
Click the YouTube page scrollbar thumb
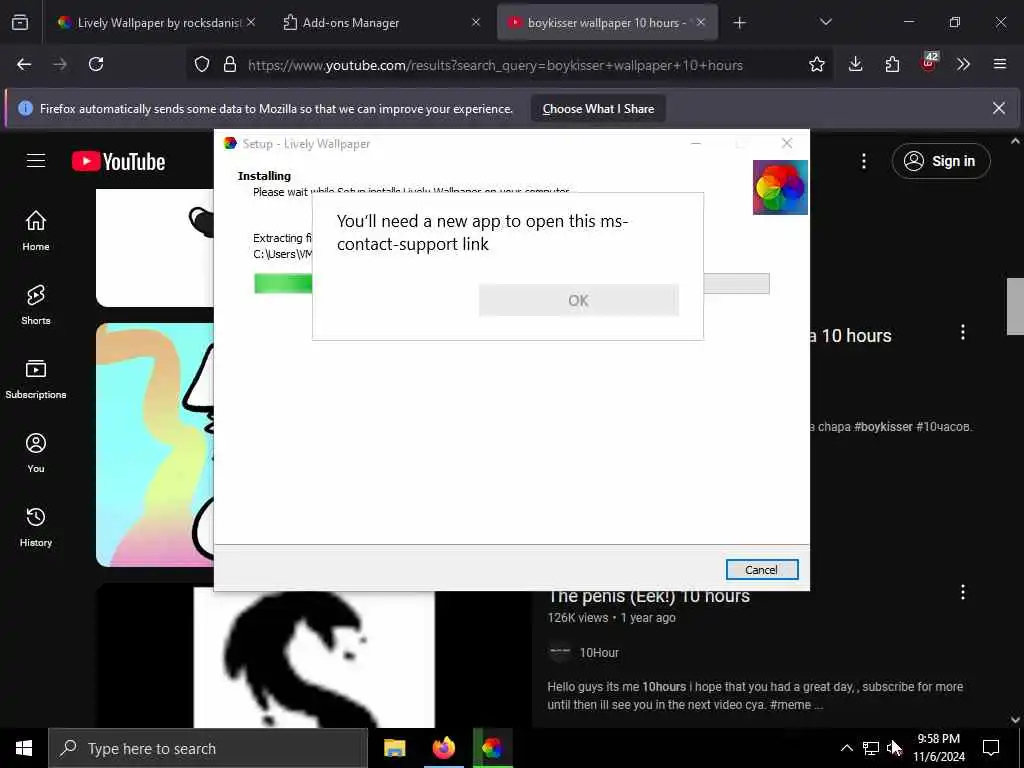click(1015, 306)
